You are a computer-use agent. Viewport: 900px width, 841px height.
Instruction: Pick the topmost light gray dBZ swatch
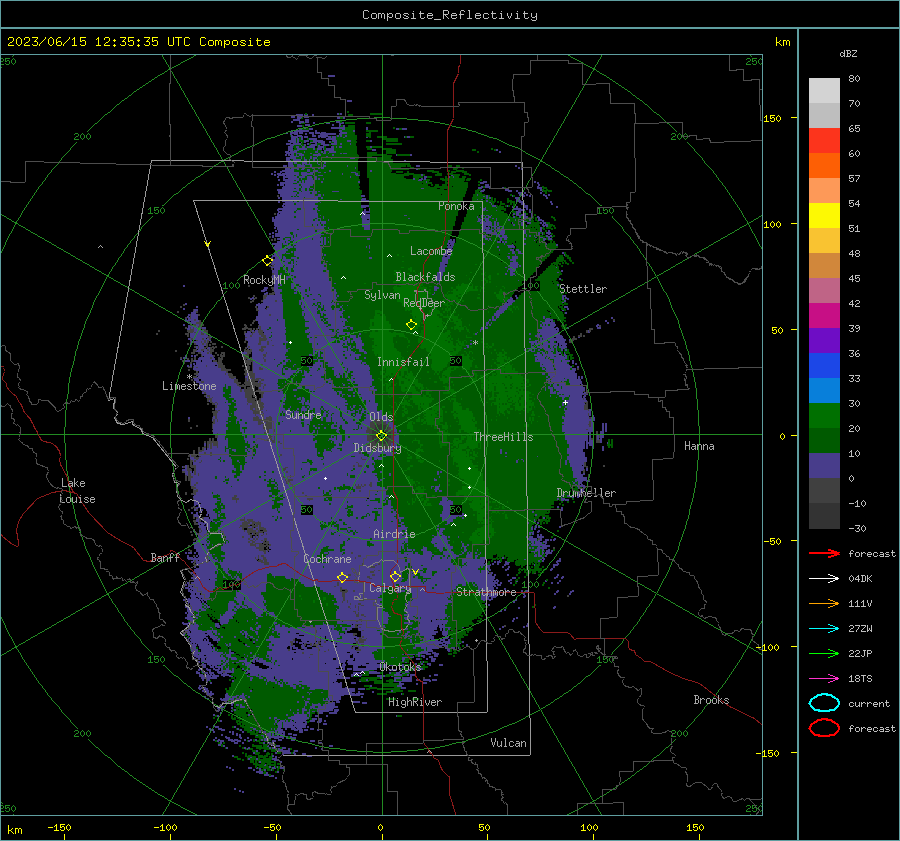click(x=824, y=91)
